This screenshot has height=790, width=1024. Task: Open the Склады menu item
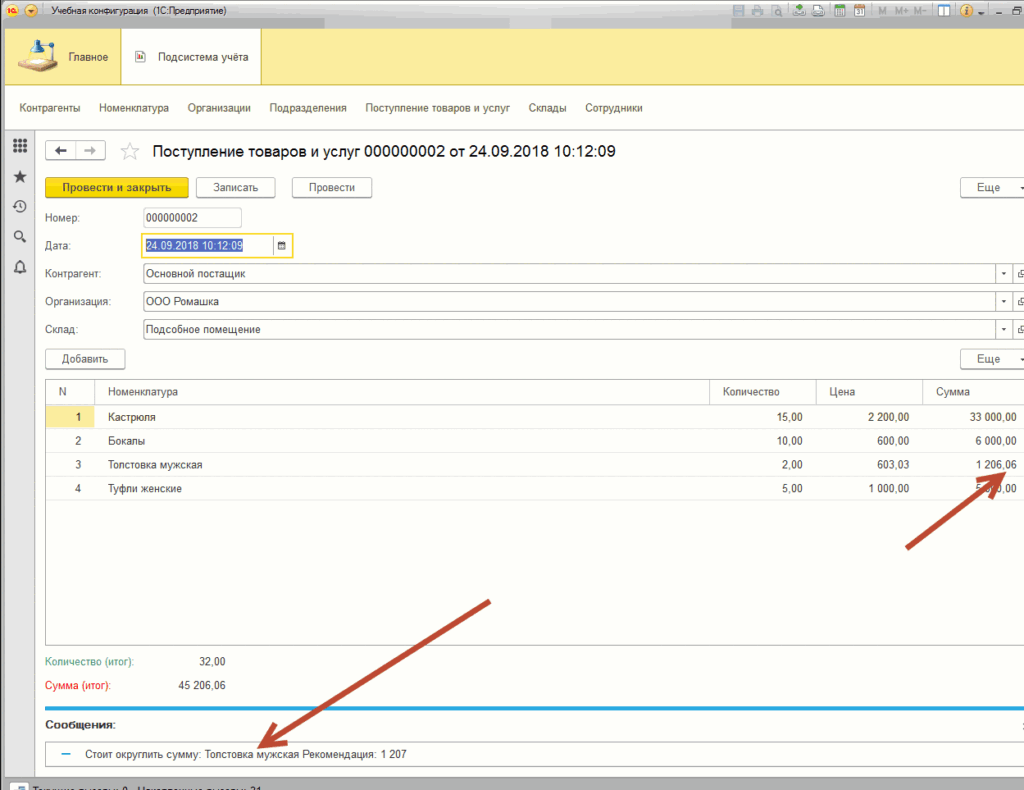coord(548,108)
